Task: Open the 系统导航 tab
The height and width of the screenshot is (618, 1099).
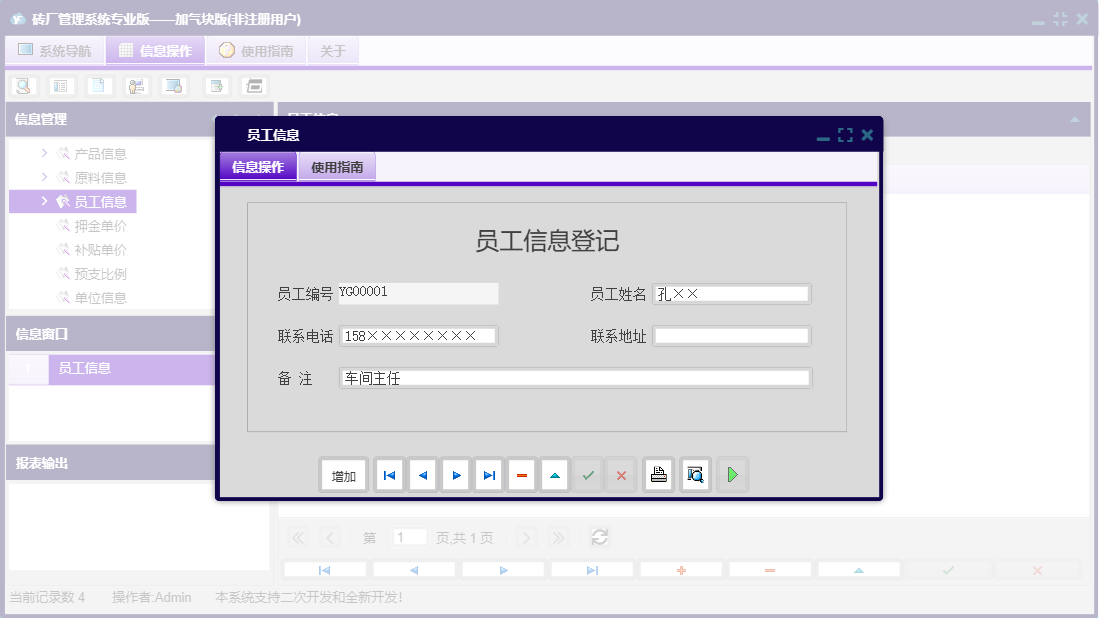Action: [x=55, y=50]
